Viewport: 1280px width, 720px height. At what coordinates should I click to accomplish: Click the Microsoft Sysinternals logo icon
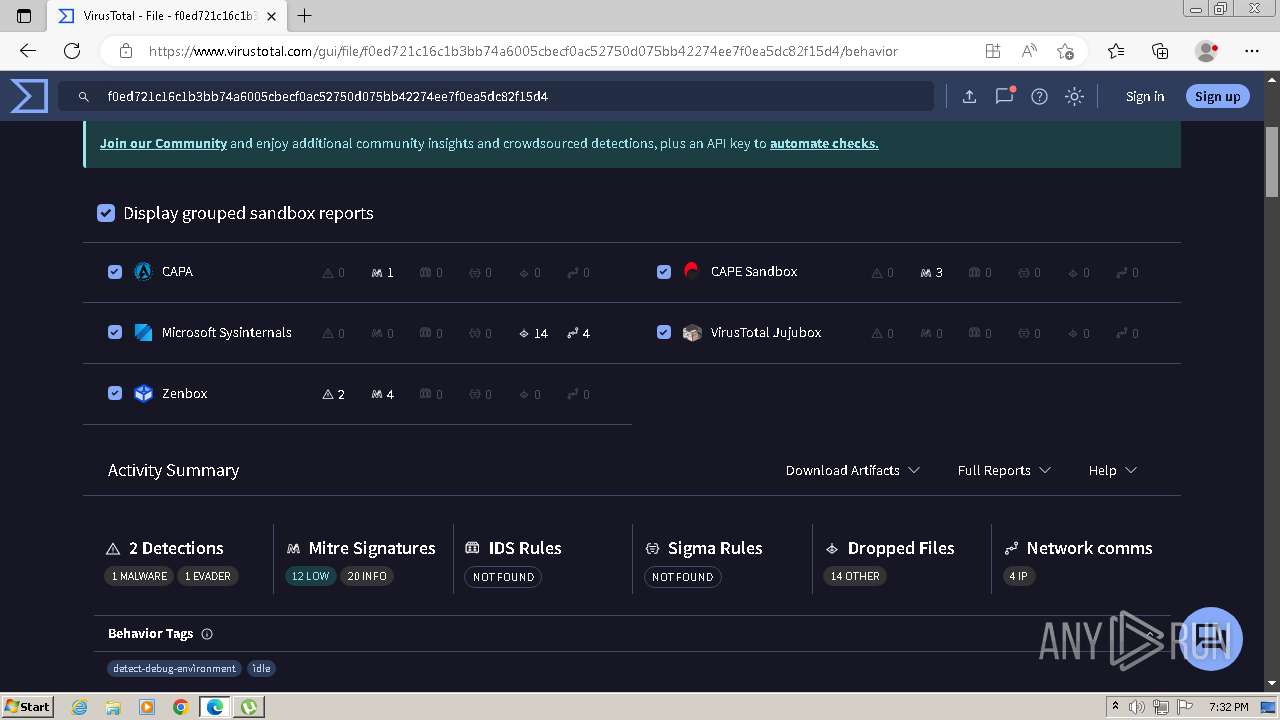coord(143,332)
